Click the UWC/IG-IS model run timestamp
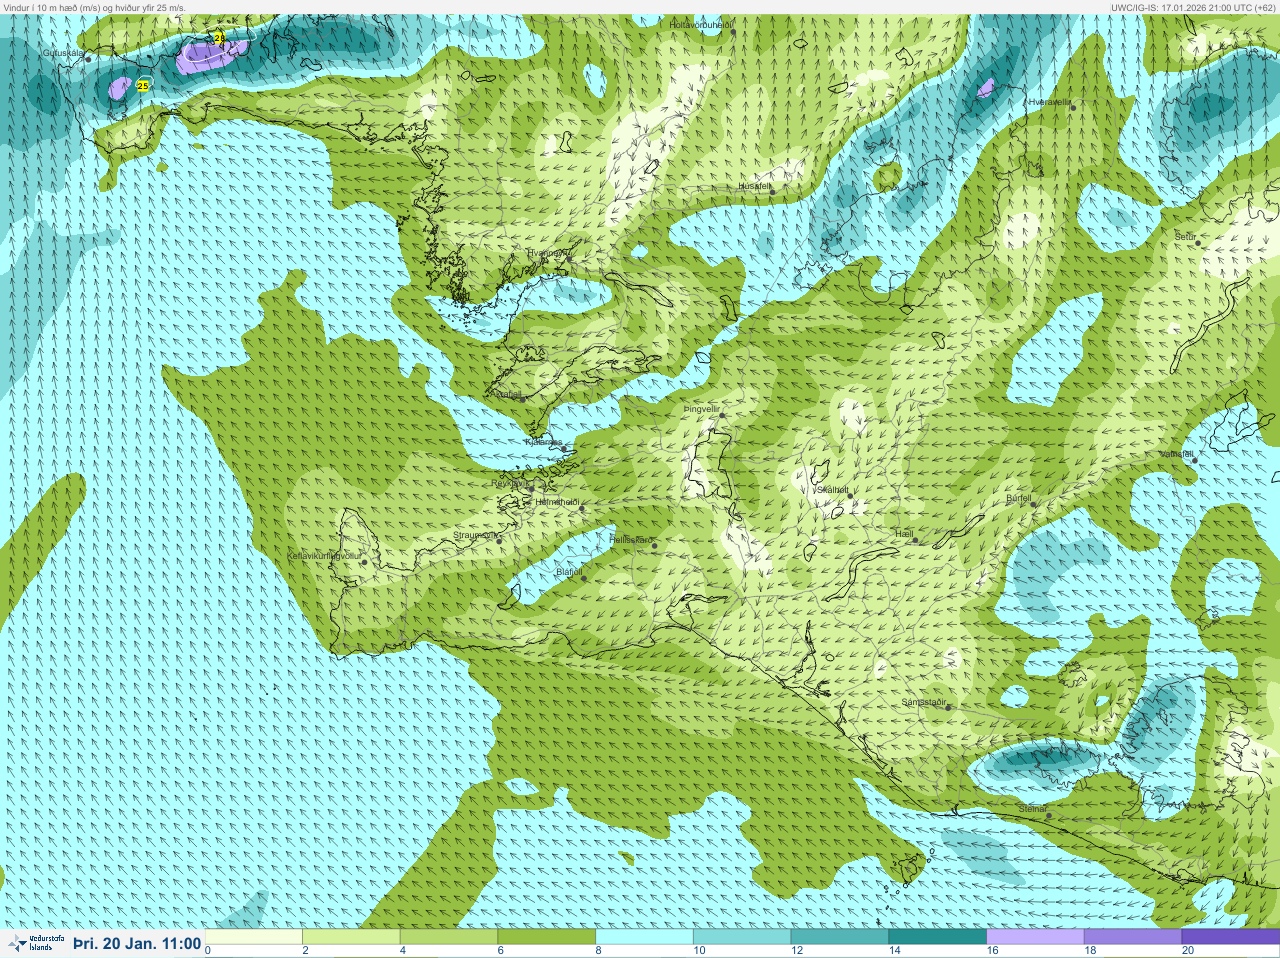The height and width of the screenshot is (958, 1280). click(x=1193, y=7)
